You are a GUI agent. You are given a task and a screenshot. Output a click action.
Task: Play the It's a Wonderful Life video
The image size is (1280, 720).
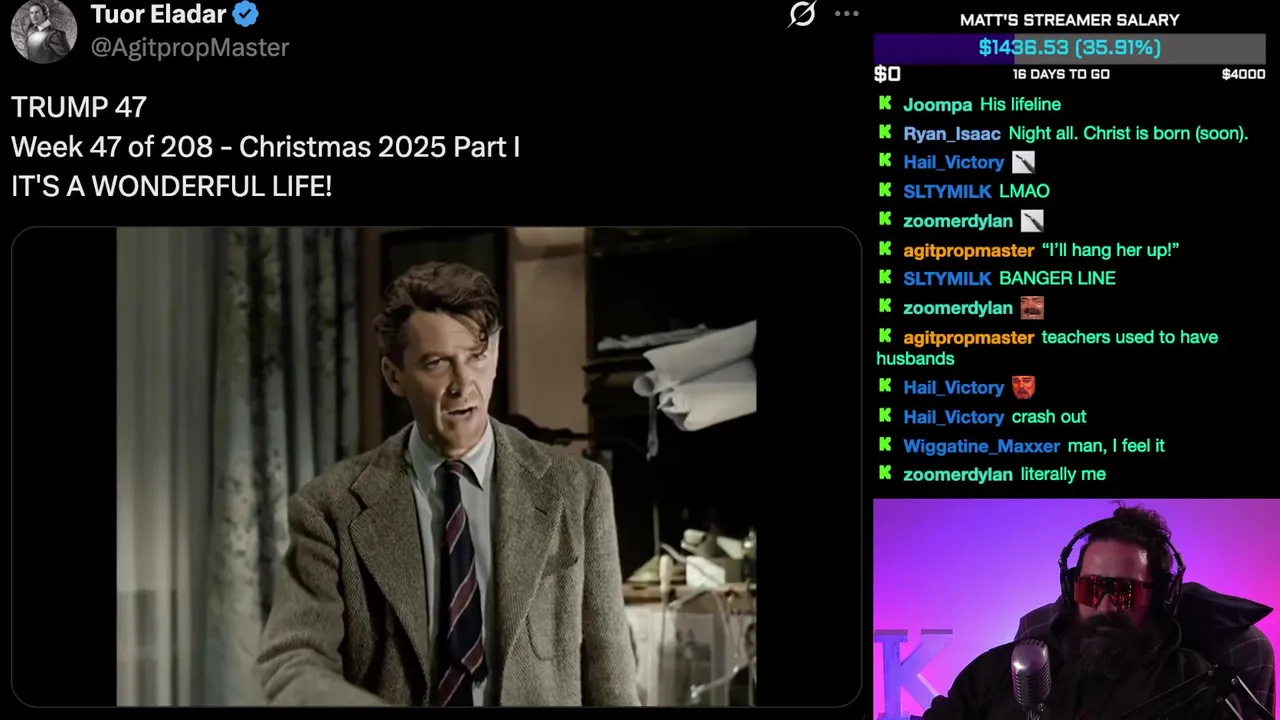(436, 467)
